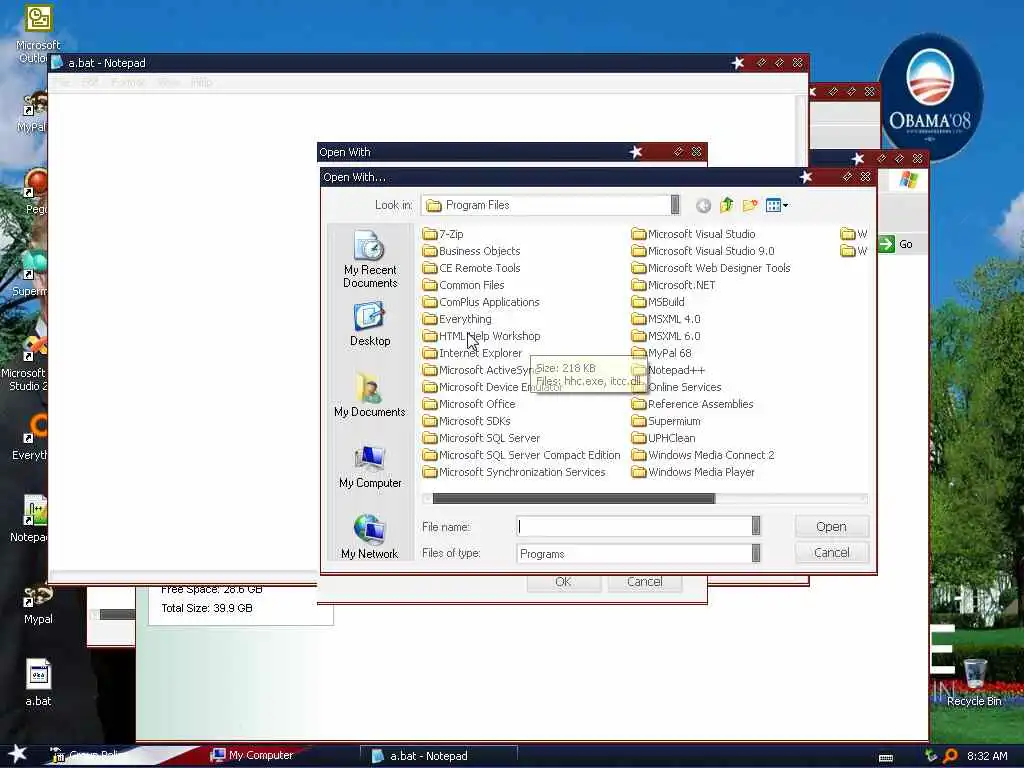Switch to a.bat - Notepad taskbar button
The image size is (1024, 768).
(x=438, y=756)
